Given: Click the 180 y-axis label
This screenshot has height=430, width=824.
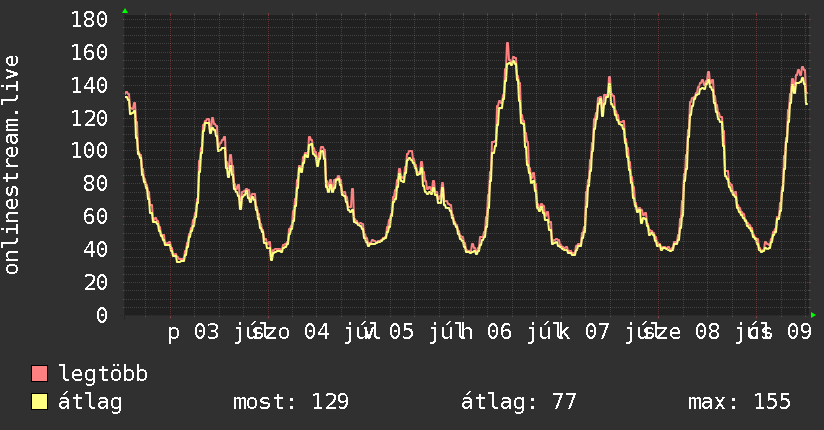Looking at the screenshot, I should coord(89,19).
